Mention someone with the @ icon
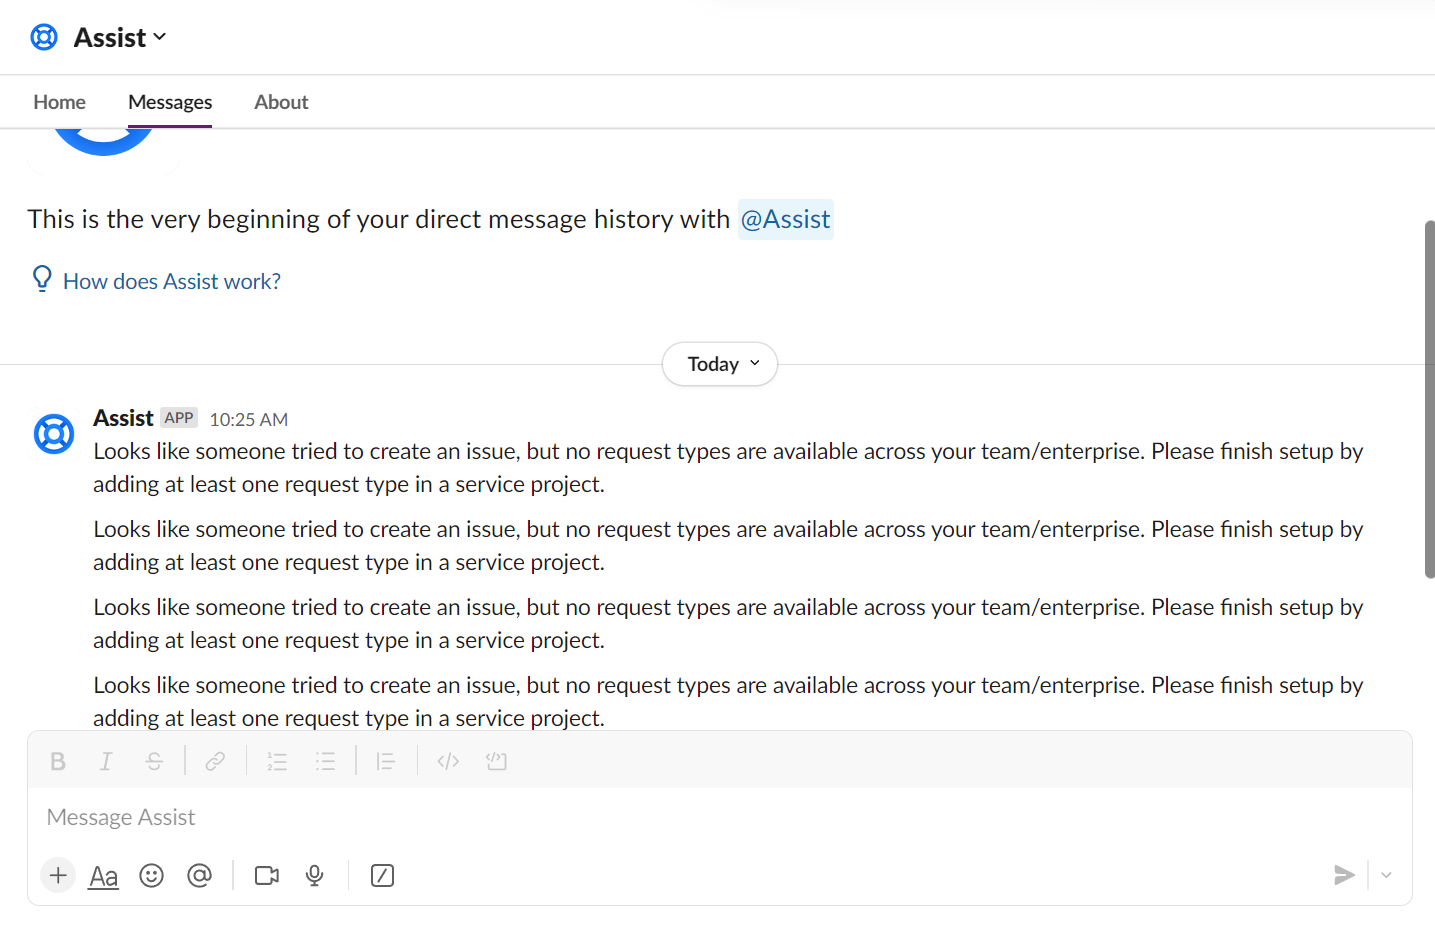The image size is (1435, 935). click(x=200, y=876)
